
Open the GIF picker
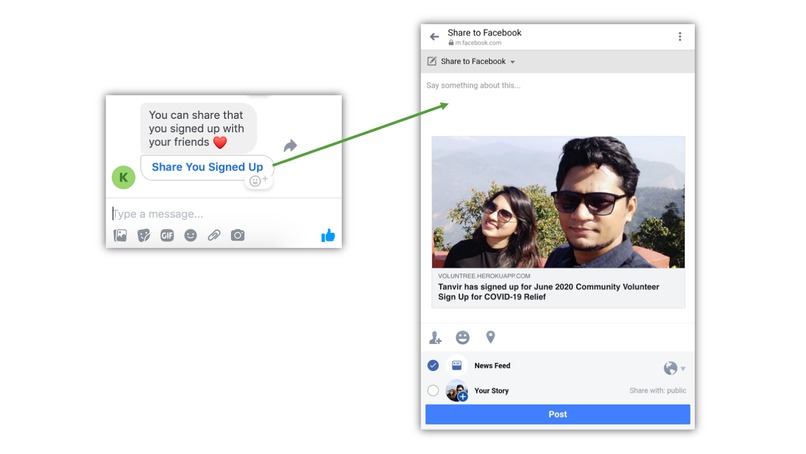(x=167, y=235)
